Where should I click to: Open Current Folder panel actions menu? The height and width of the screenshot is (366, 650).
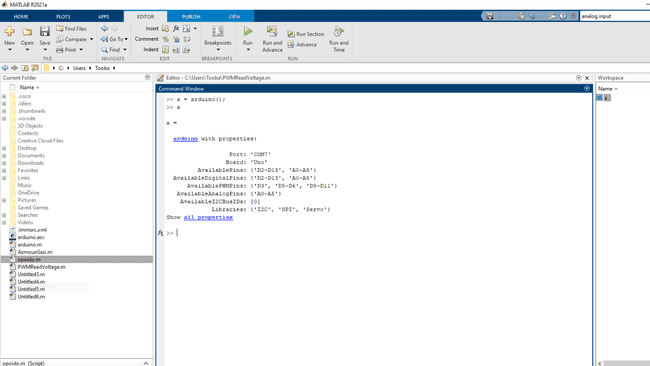(148, 78)
